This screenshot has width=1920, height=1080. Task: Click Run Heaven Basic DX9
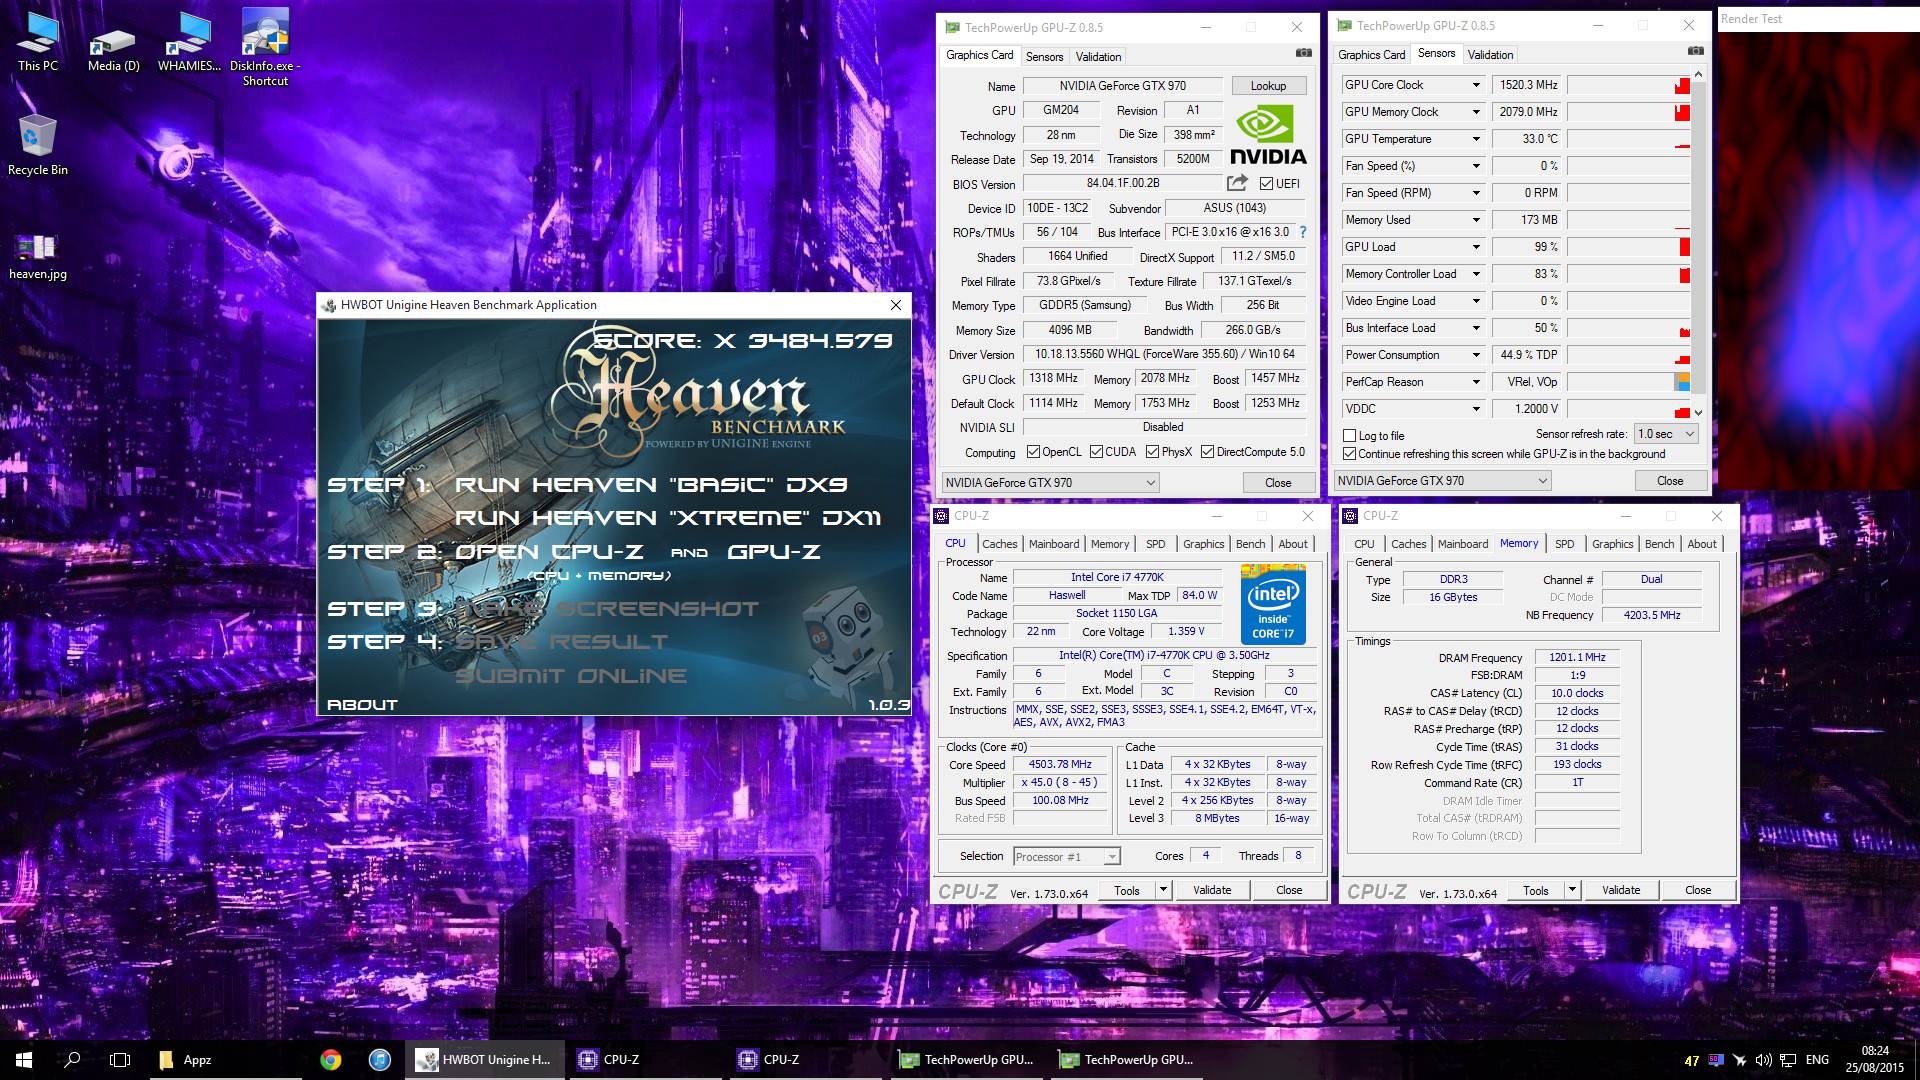pos(651,485)
